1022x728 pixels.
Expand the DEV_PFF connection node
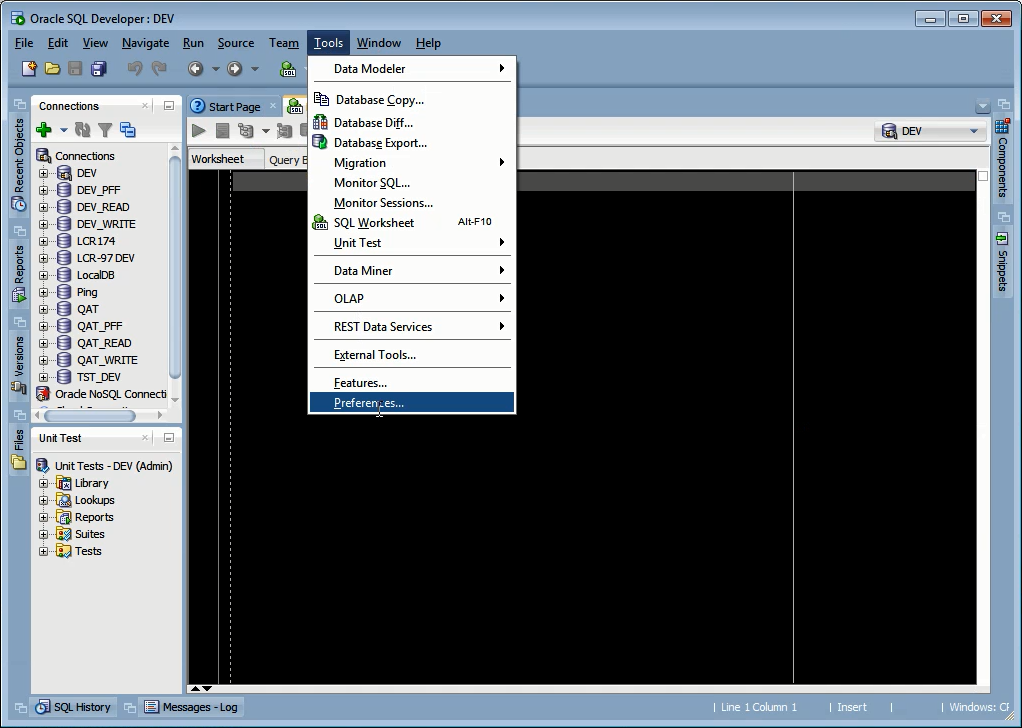[43, 190]
